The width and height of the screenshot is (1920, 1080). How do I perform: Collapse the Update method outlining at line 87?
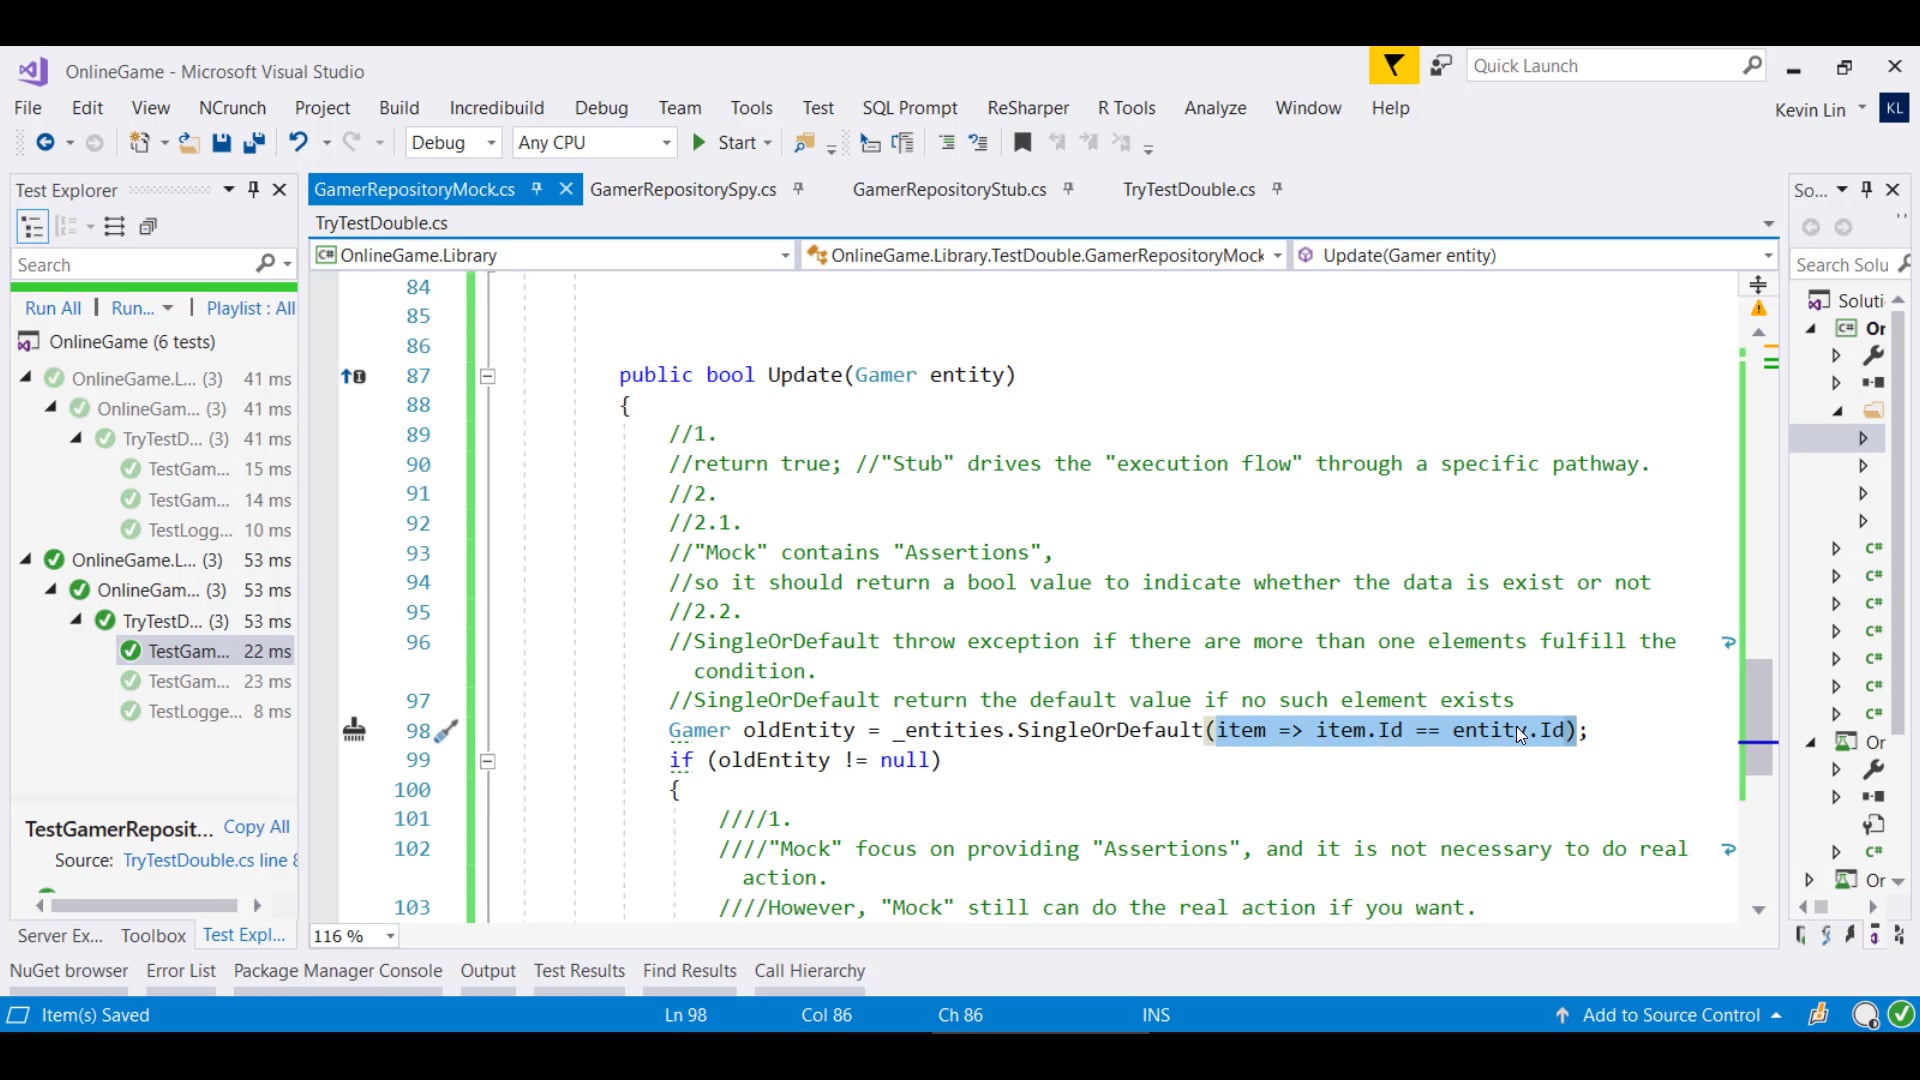pyautogui.click(x=487, y=377)
